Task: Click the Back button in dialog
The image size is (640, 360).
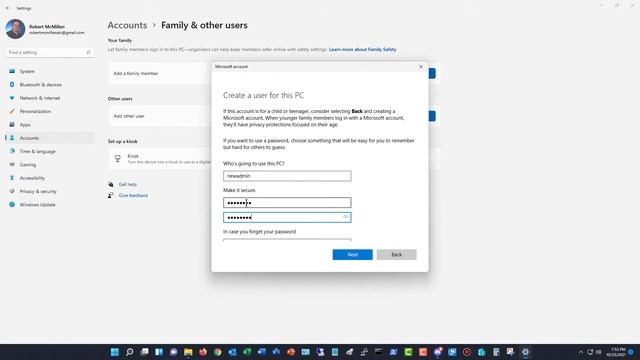Action: click(x=396, y=255)
